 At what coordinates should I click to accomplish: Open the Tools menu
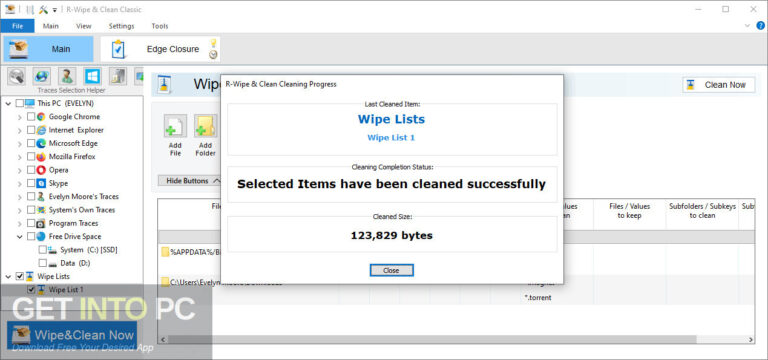click(x=160, y=26)
